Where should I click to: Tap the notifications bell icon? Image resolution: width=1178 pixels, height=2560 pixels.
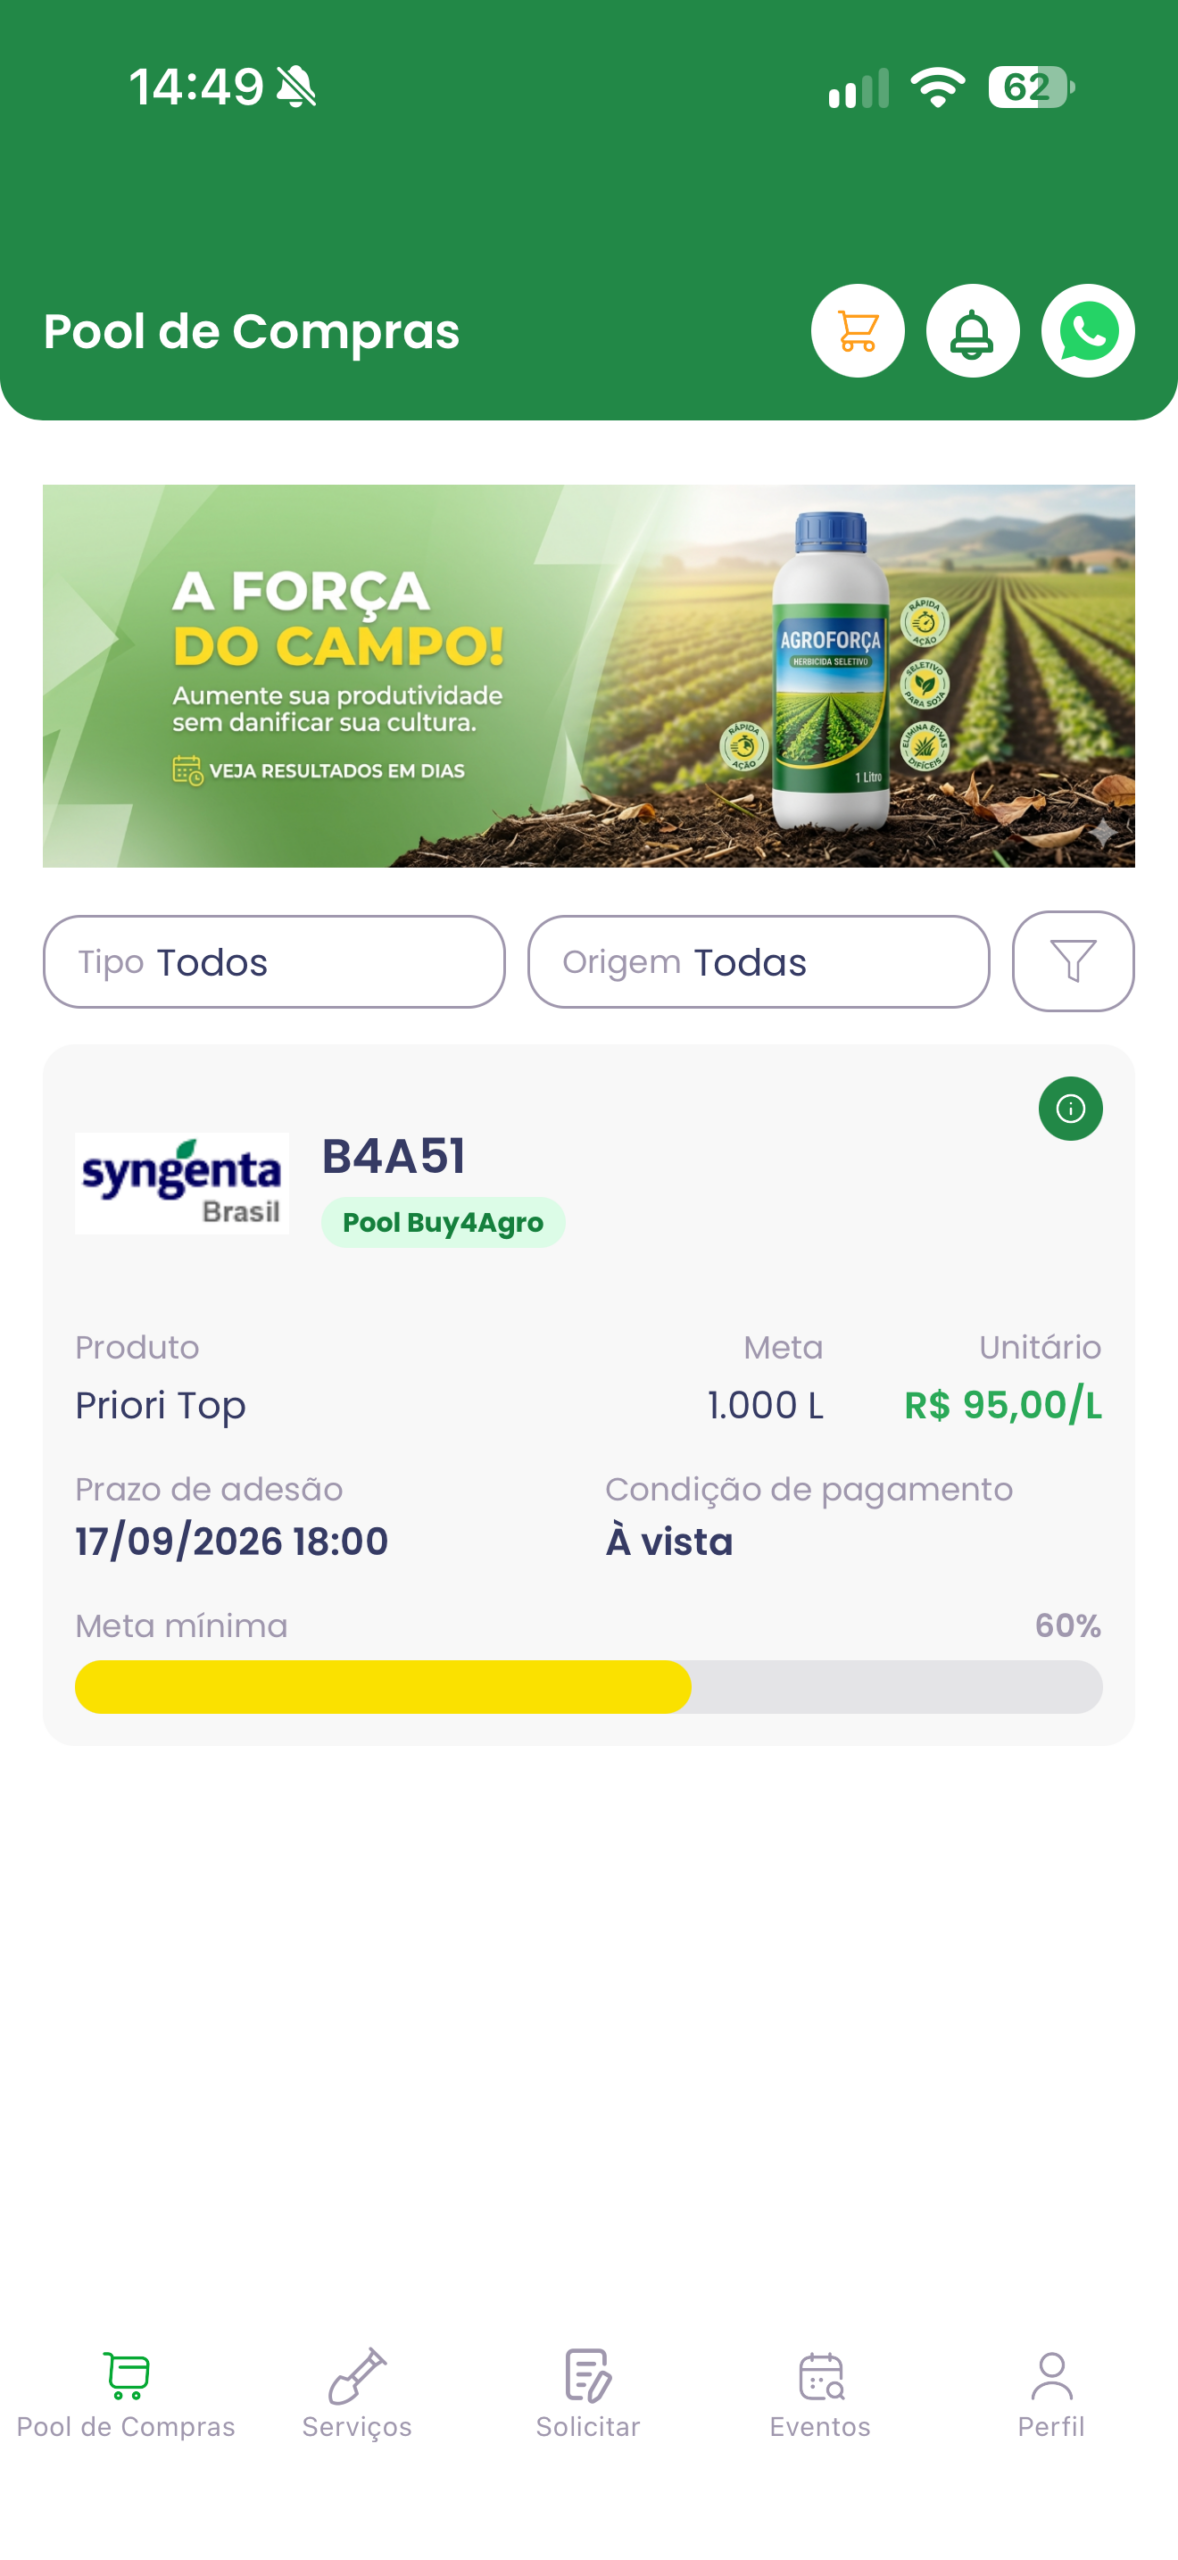pos(972,331)
